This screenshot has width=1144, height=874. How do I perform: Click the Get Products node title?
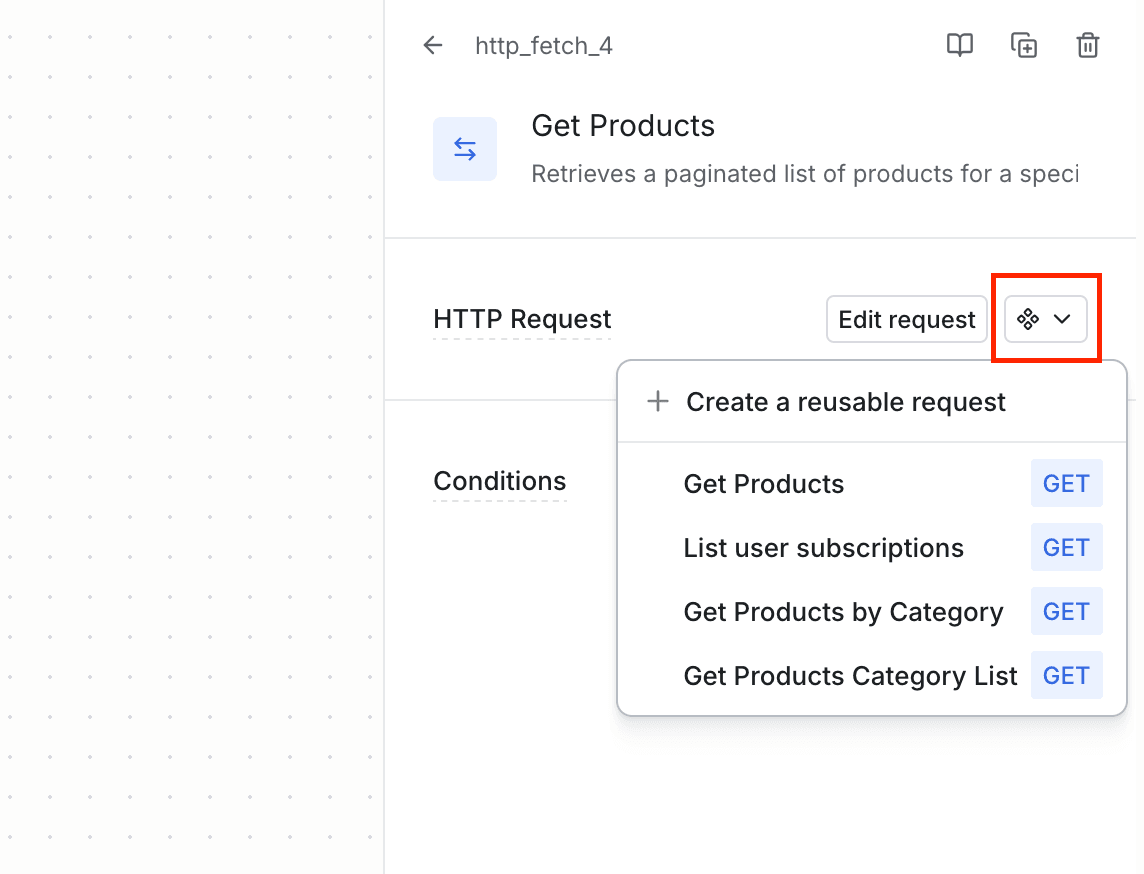(623, 125)
